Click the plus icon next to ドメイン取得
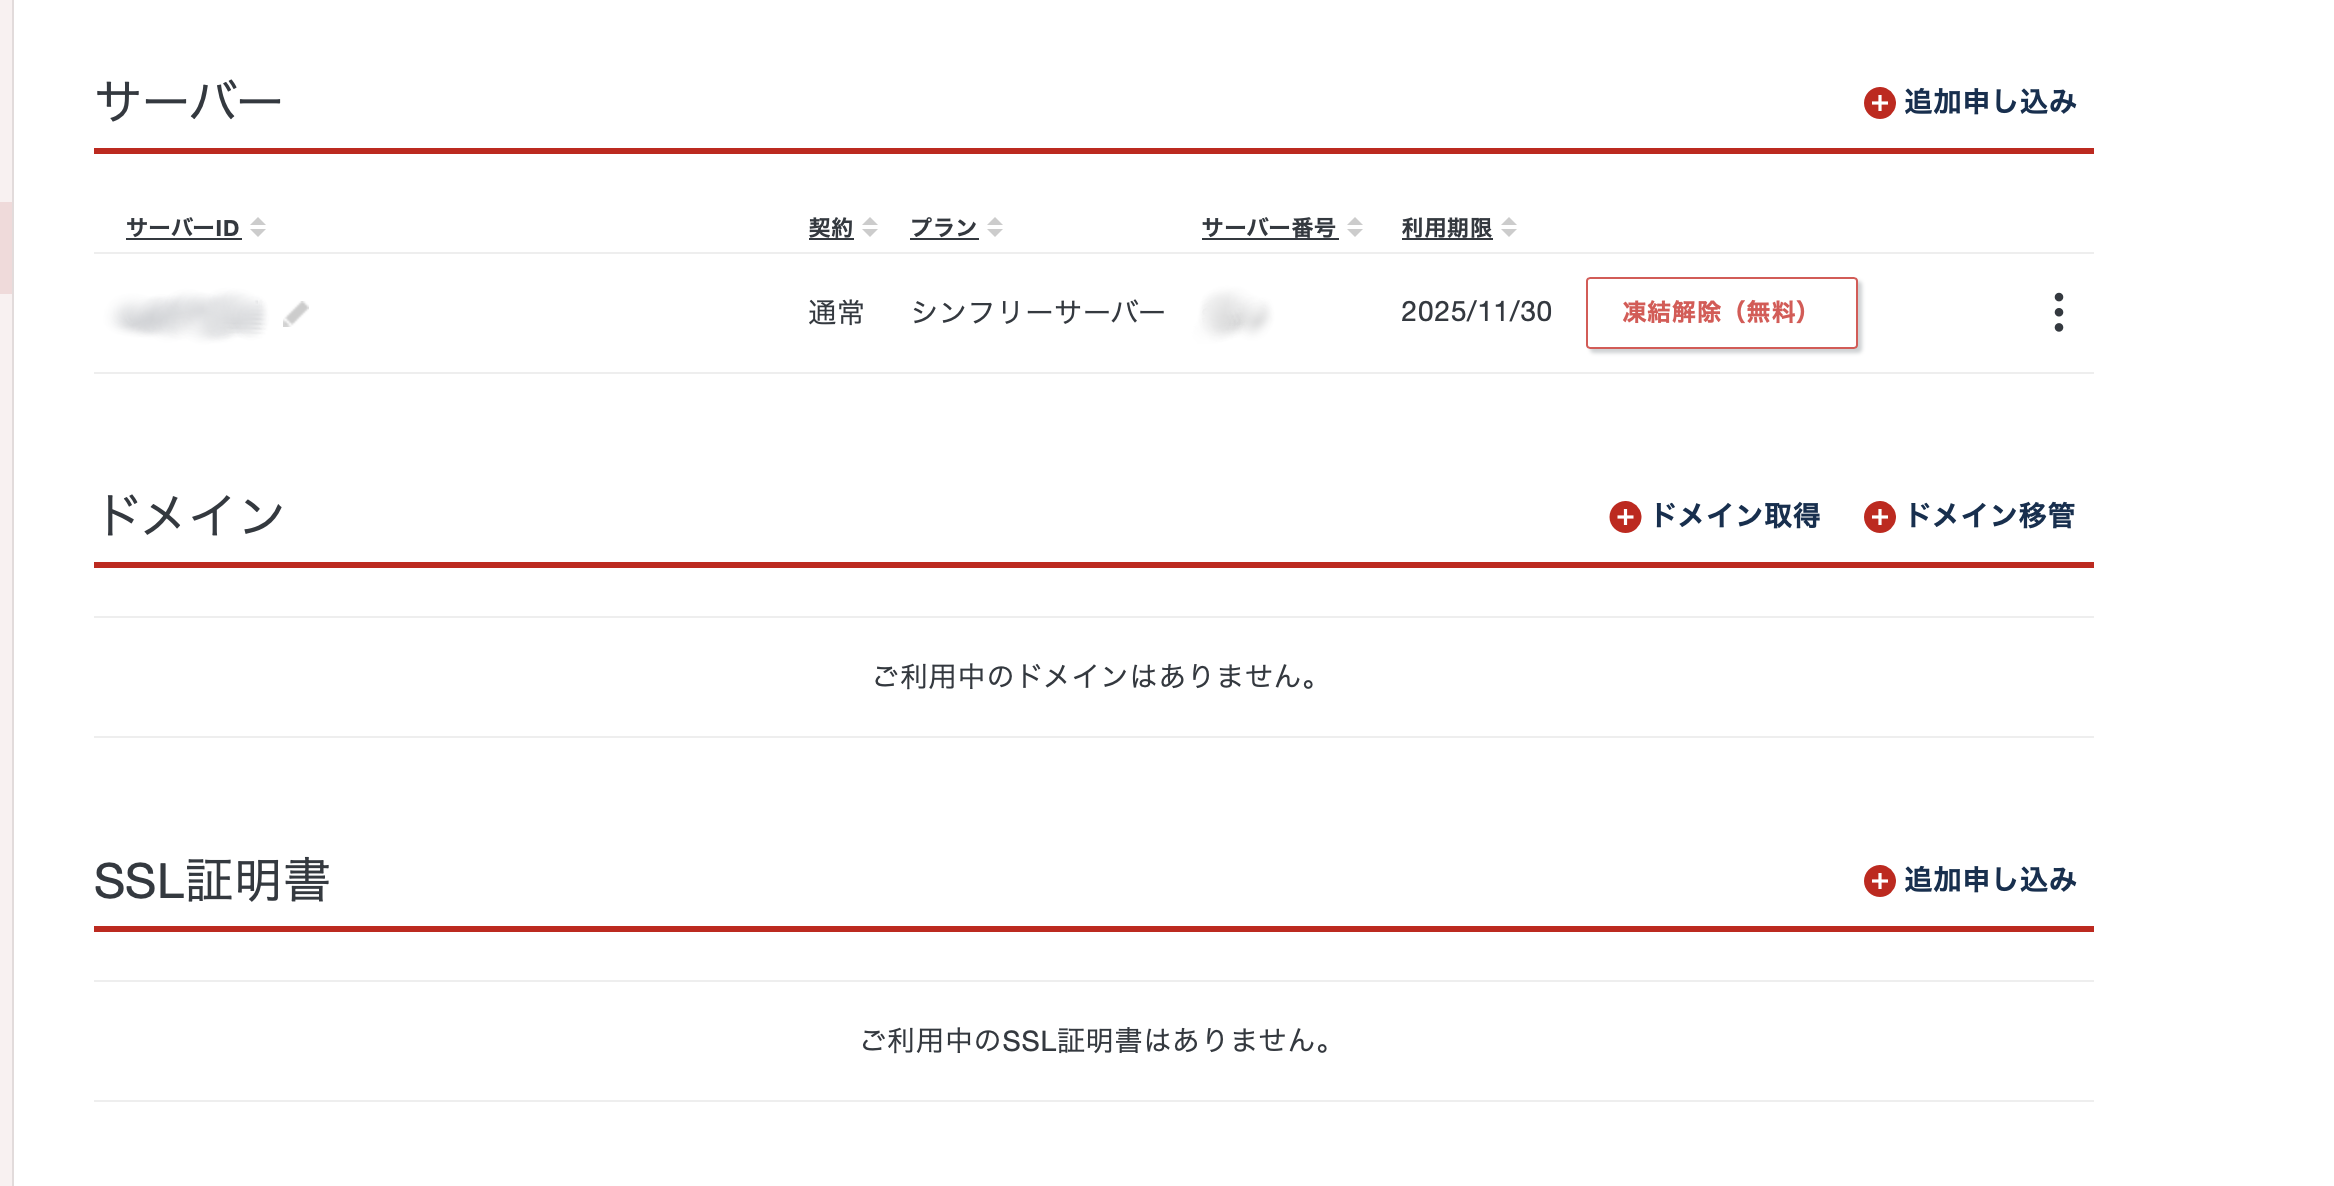Viewport: 2334px width, 1186px height. 1625,517
